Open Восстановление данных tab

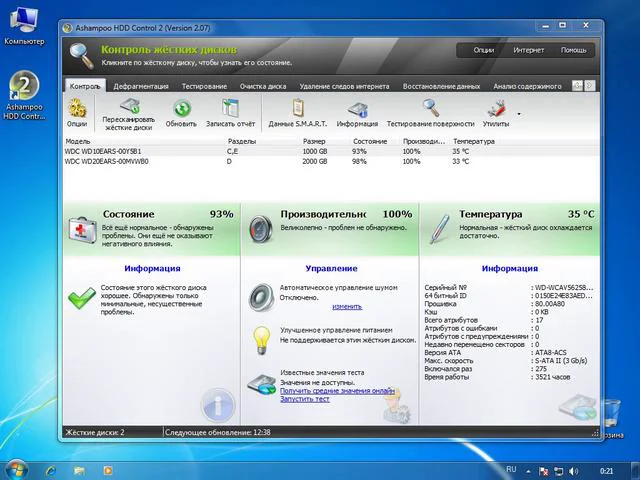[x=441, y=86]
